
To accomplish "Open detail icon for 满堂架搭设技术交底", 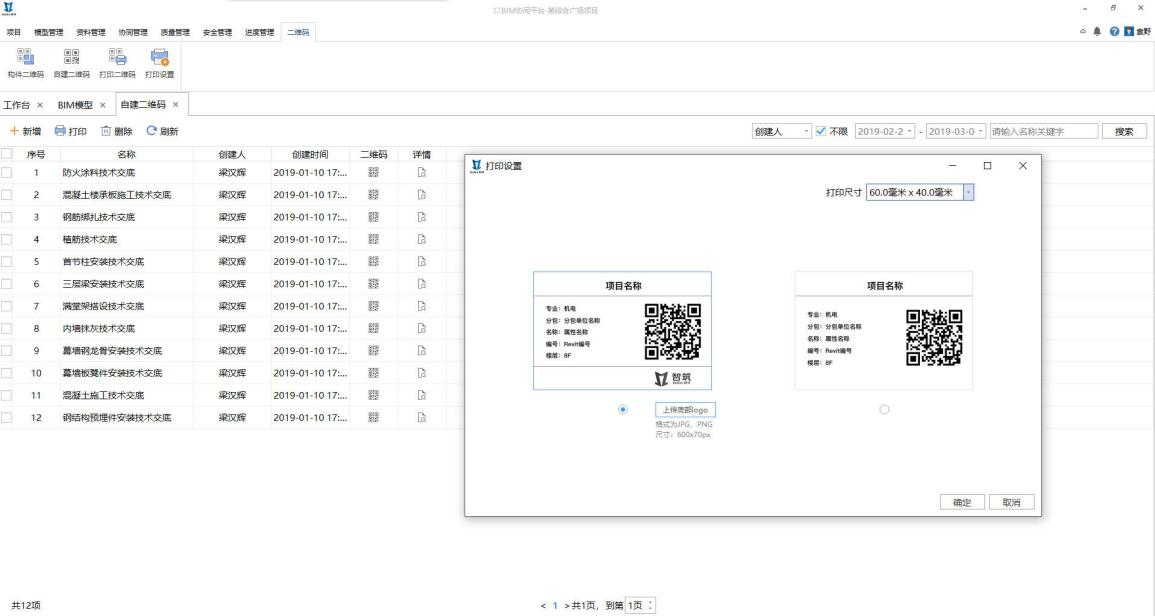I will point(421,306).
